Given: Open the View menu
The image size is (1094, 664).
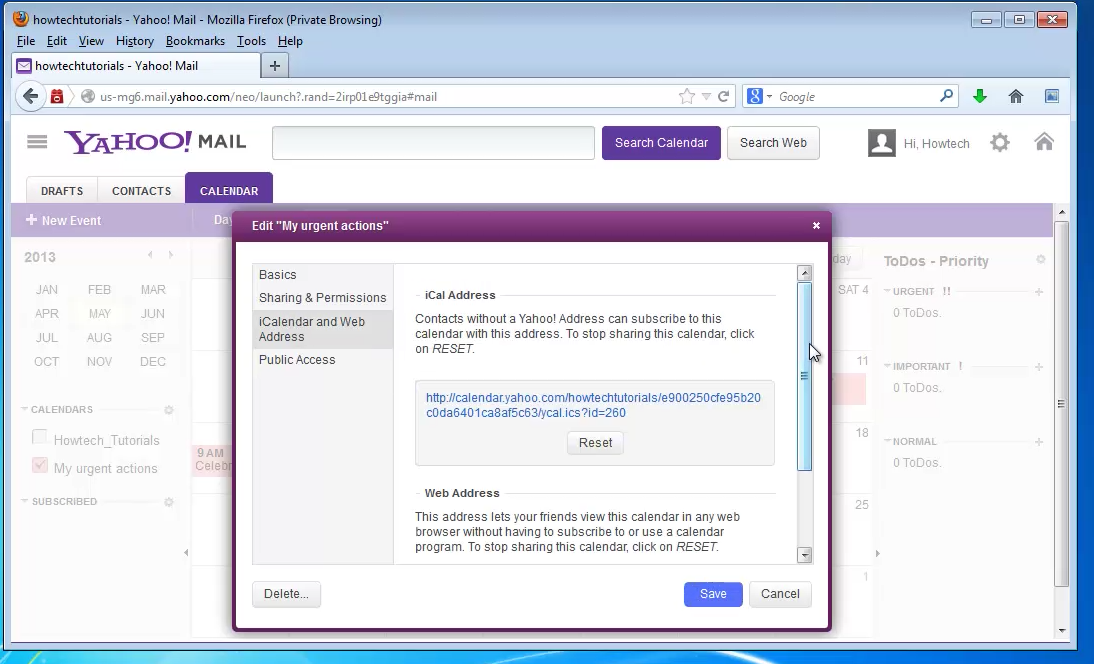Looking at the screenshot, I should [x=91, y=41].
